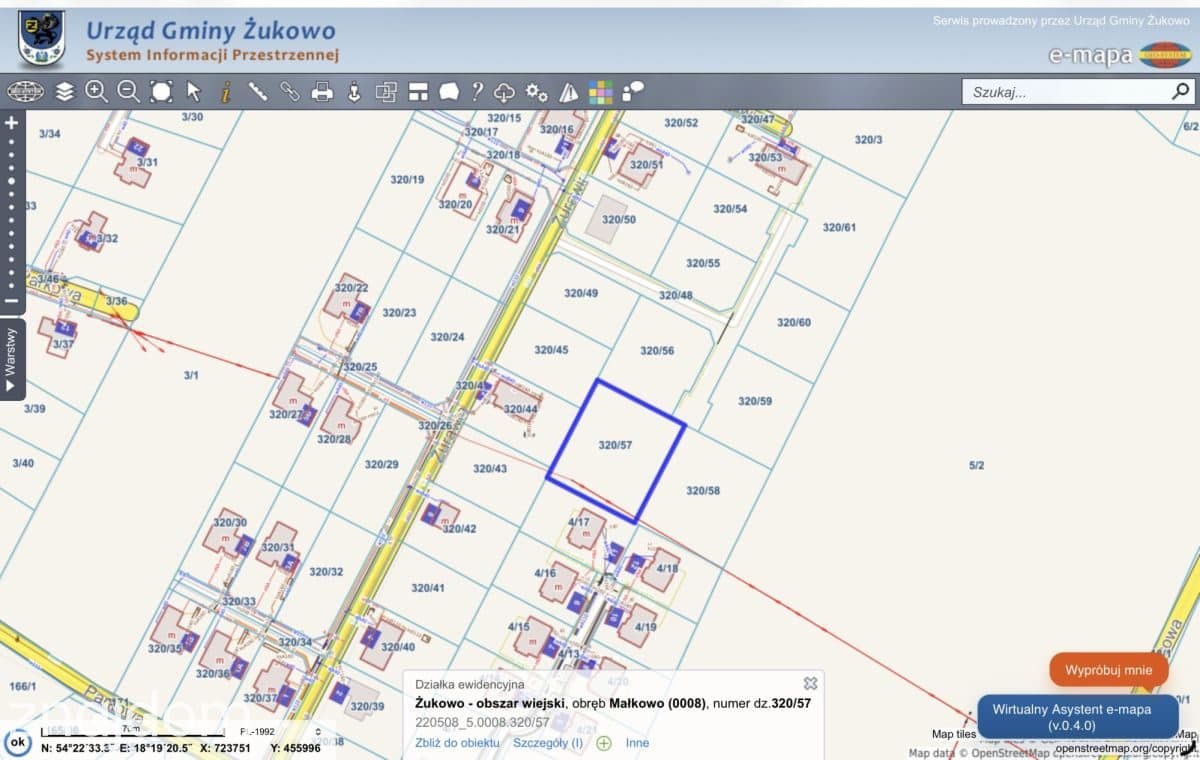Image resolution: width=1200 pixels, height=760 pixels.
Task: Activate the arrow pointer selection tool
Action: [193, 92]
